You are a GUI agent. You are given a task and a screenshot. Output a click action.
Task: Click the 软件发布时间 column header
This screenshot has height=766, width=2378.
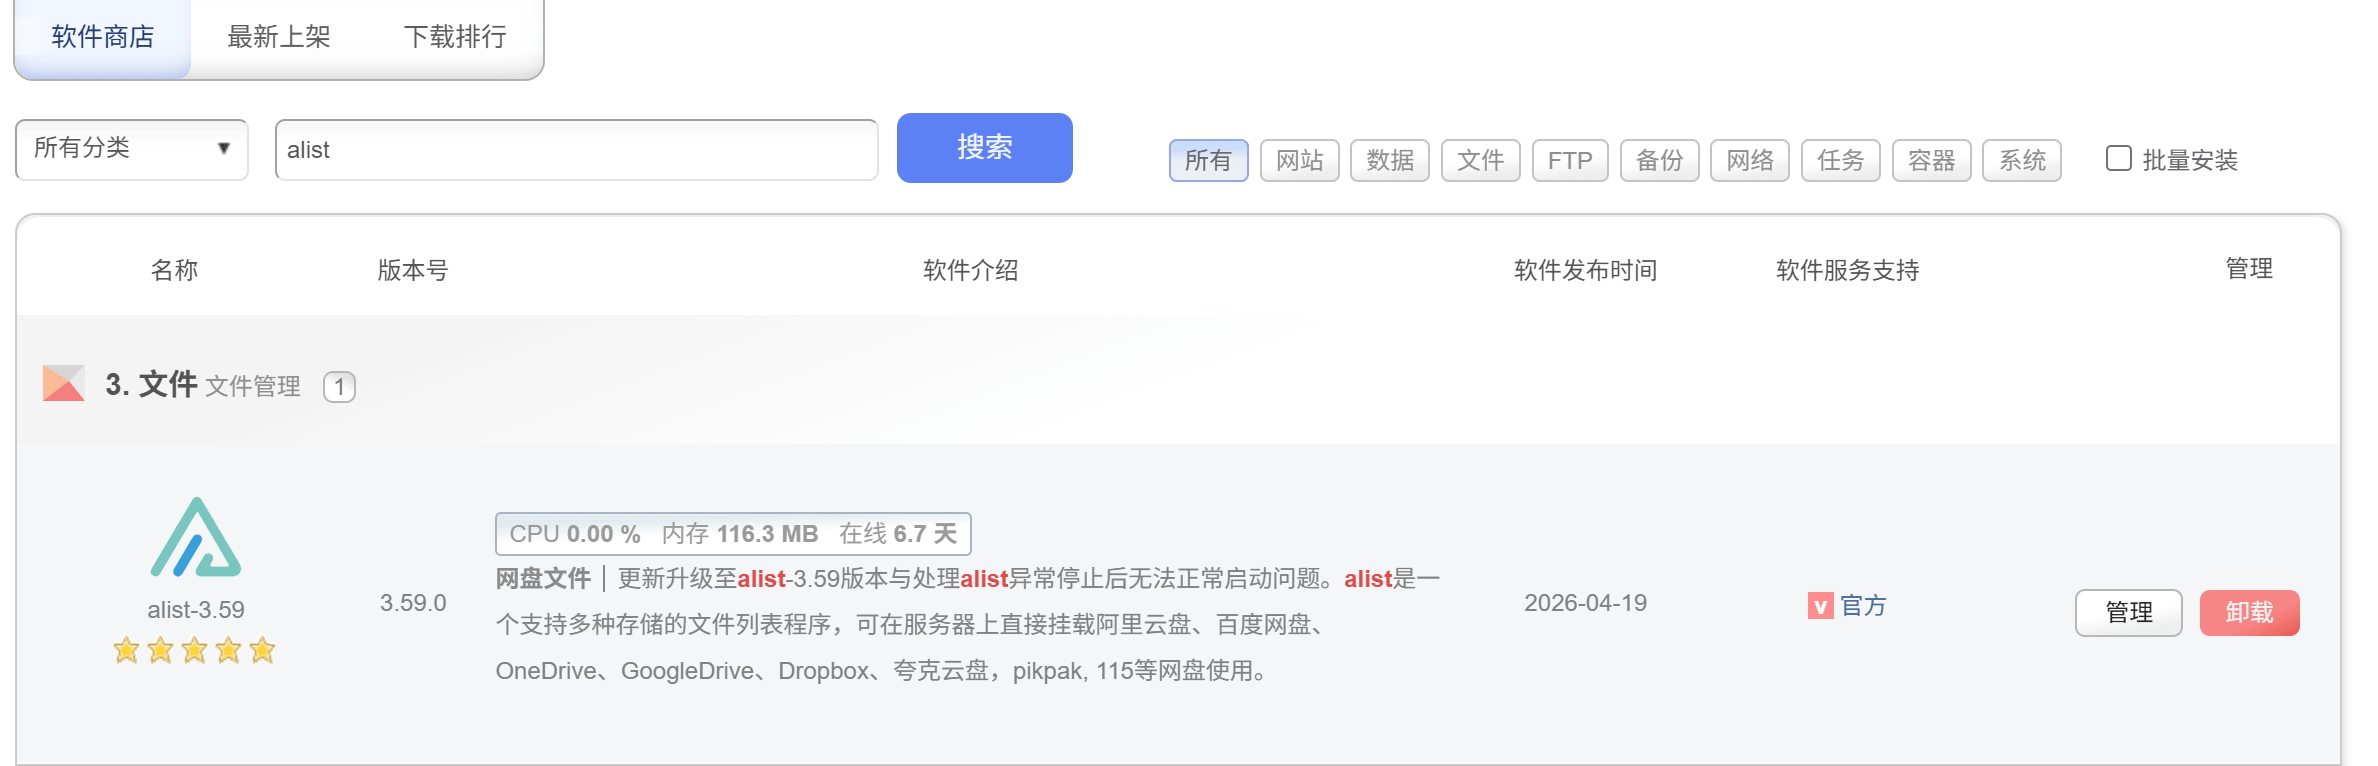click(1585, 270)
